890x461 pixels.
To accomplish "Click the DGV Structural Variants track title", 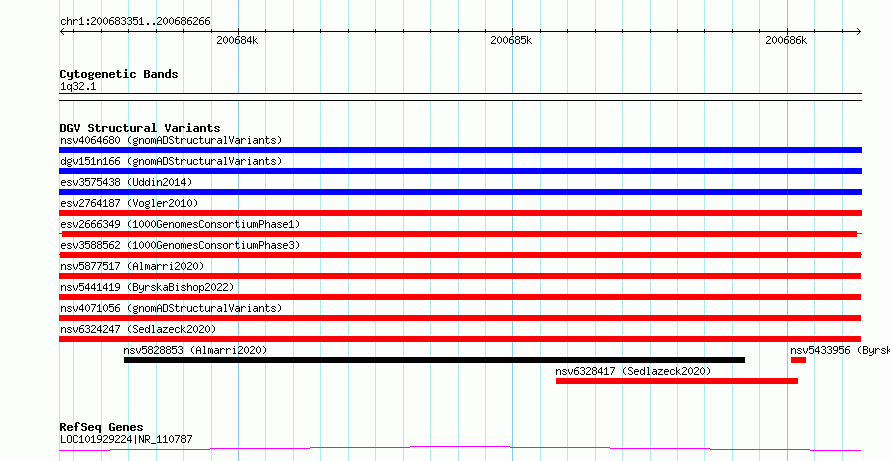I will click(x=140, y=128).
